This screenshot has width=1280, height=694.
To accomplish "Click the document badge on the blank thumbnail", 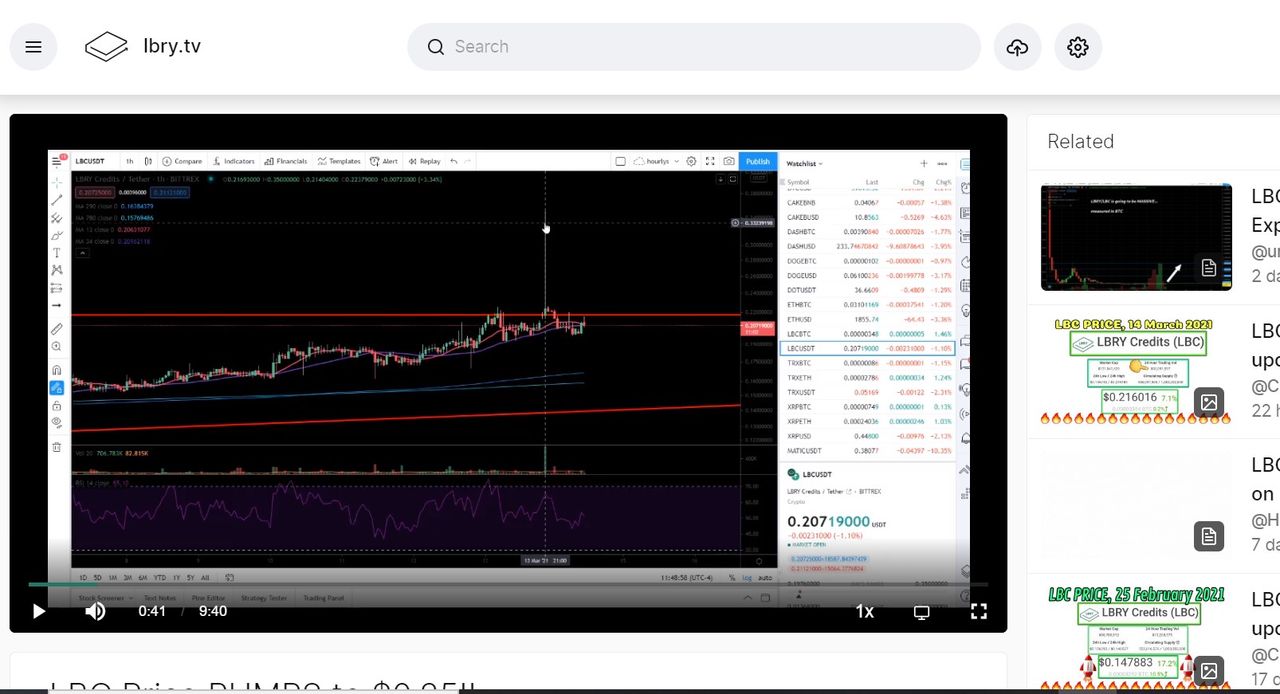I will (x=1209, y=536).
